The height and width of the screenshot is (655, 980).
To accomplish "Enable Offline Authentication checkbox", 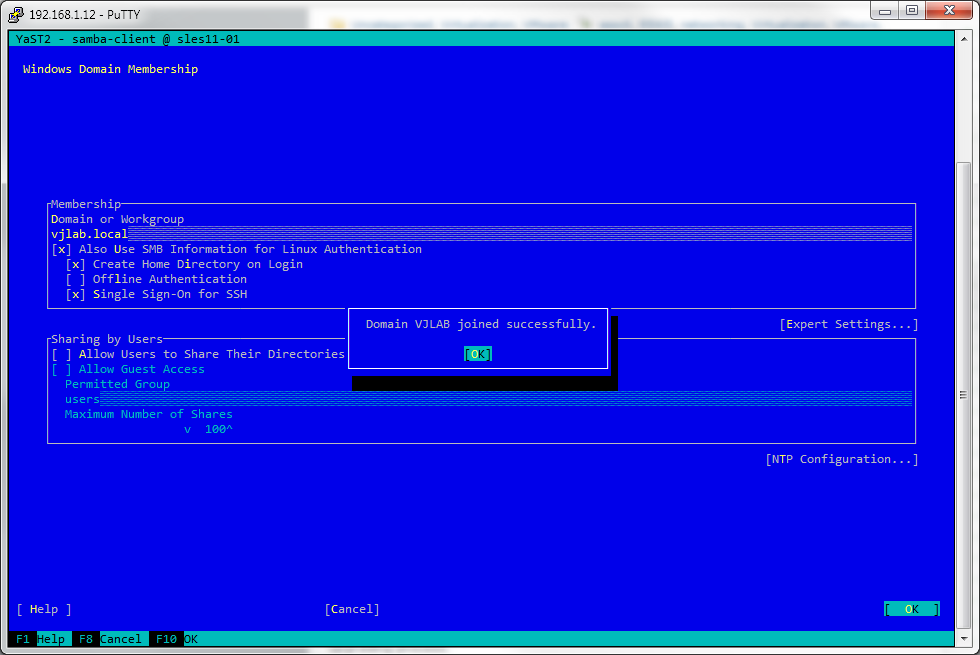I will 76,279.
